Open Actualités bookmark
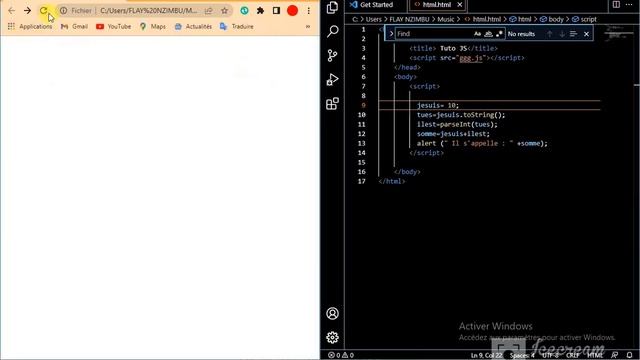Image resolution: width=640 pixels, height=360 pixels. point(193,27)
